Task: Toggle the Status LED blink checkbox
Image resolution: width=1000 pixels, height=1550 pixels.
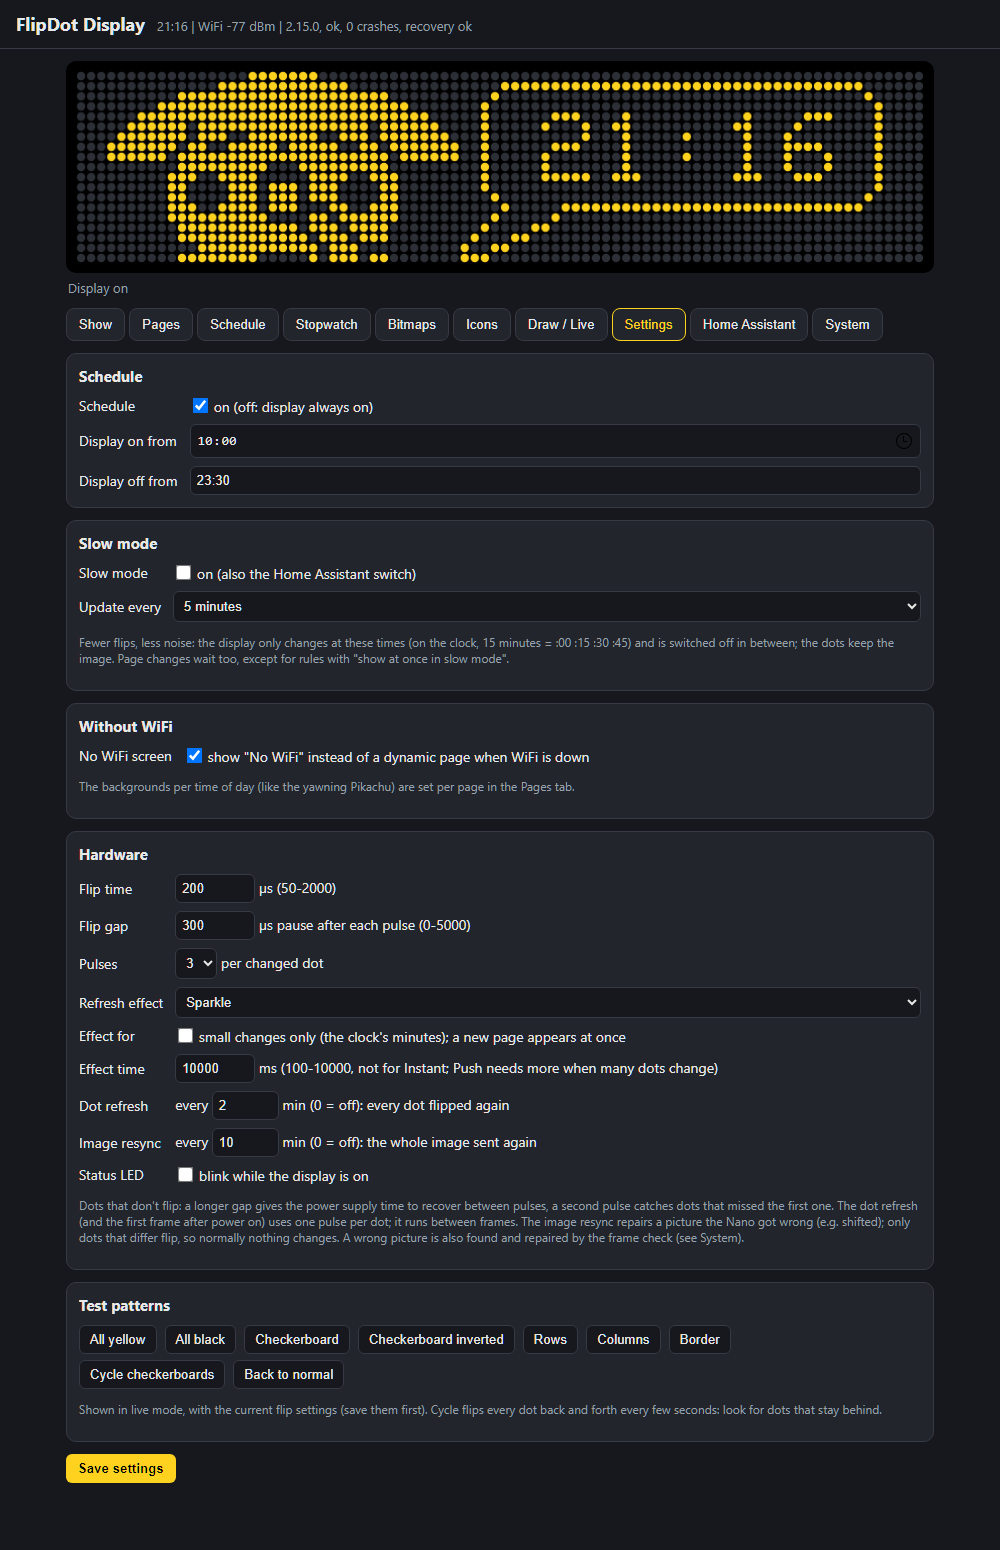Action: tap(185, 1175)
